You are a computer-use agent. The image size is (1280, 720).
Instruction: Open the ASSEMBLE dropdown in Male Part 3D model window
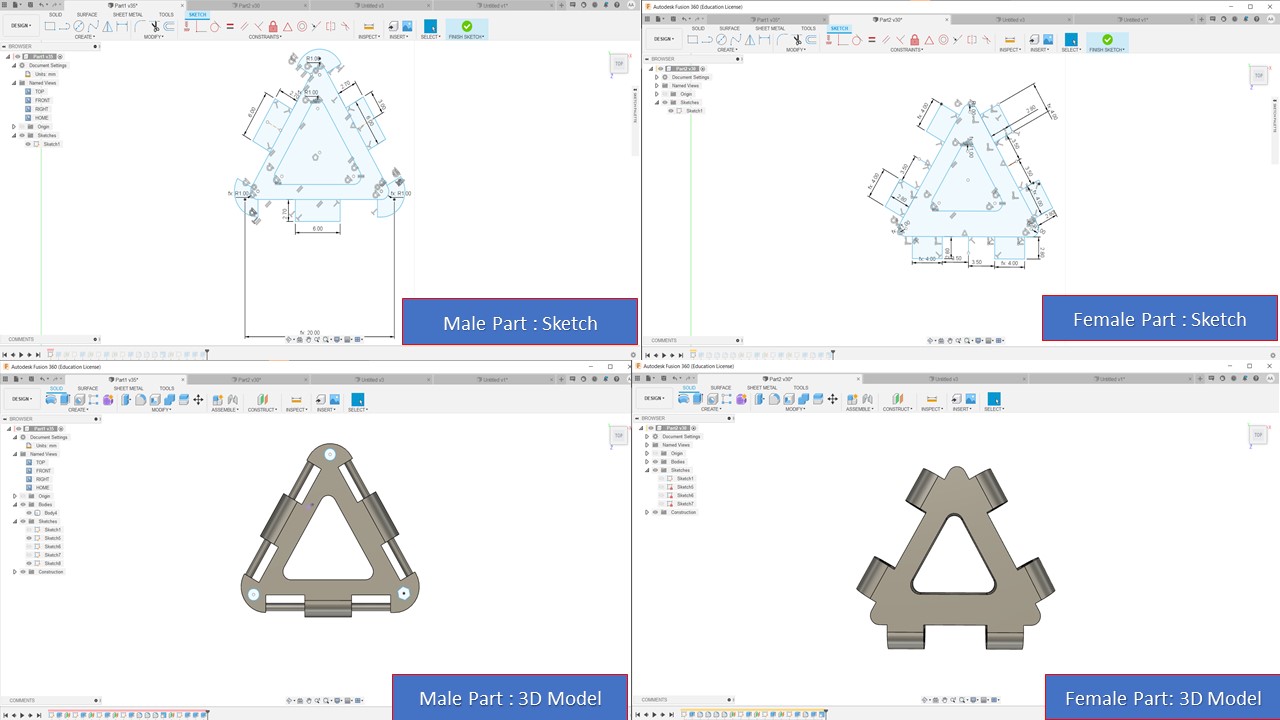click(x=225, y=410)
